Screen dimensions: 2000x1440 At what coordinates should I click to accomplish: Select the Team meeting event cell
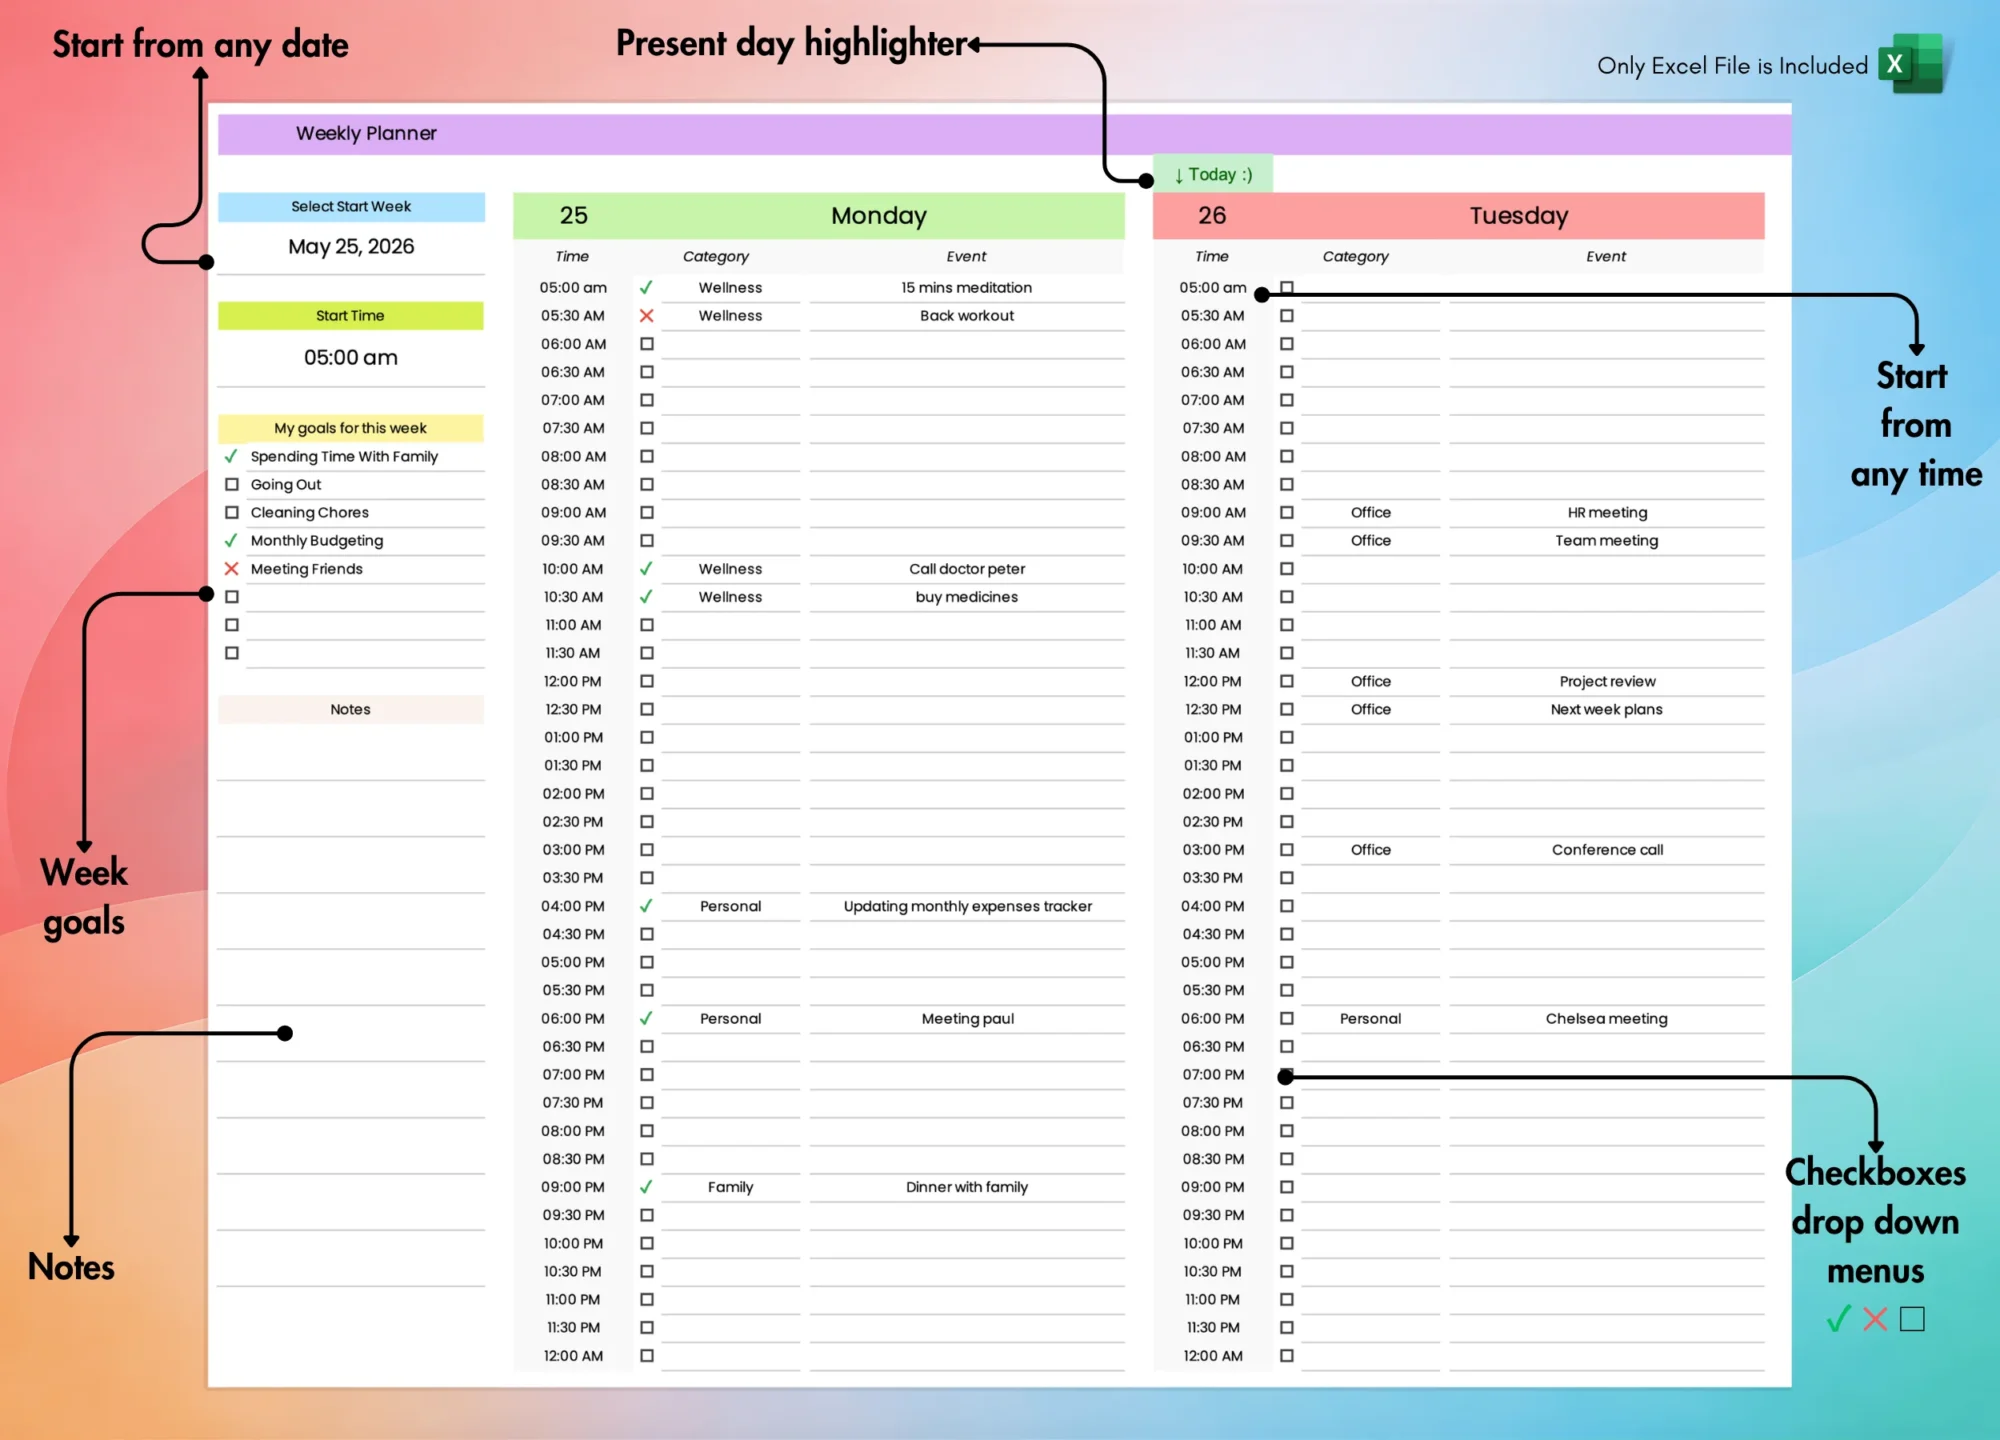click(1606, 541)
